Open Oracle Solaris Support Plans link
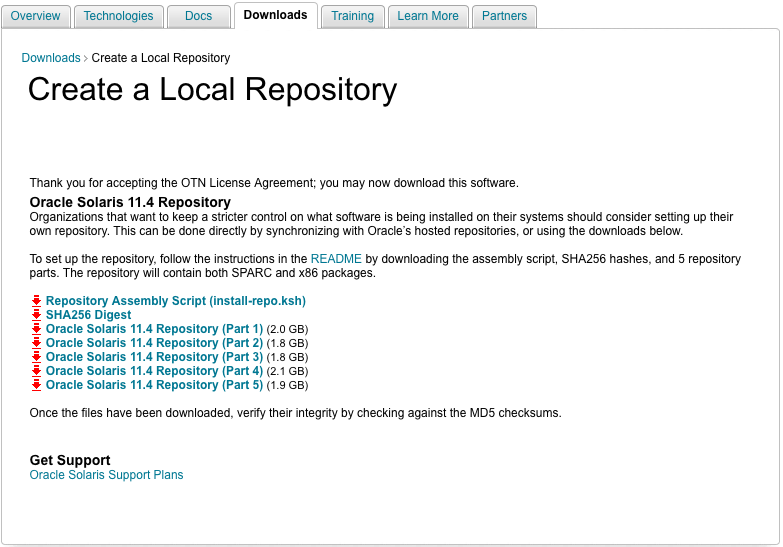783x547 pixels. pos(106,475)
